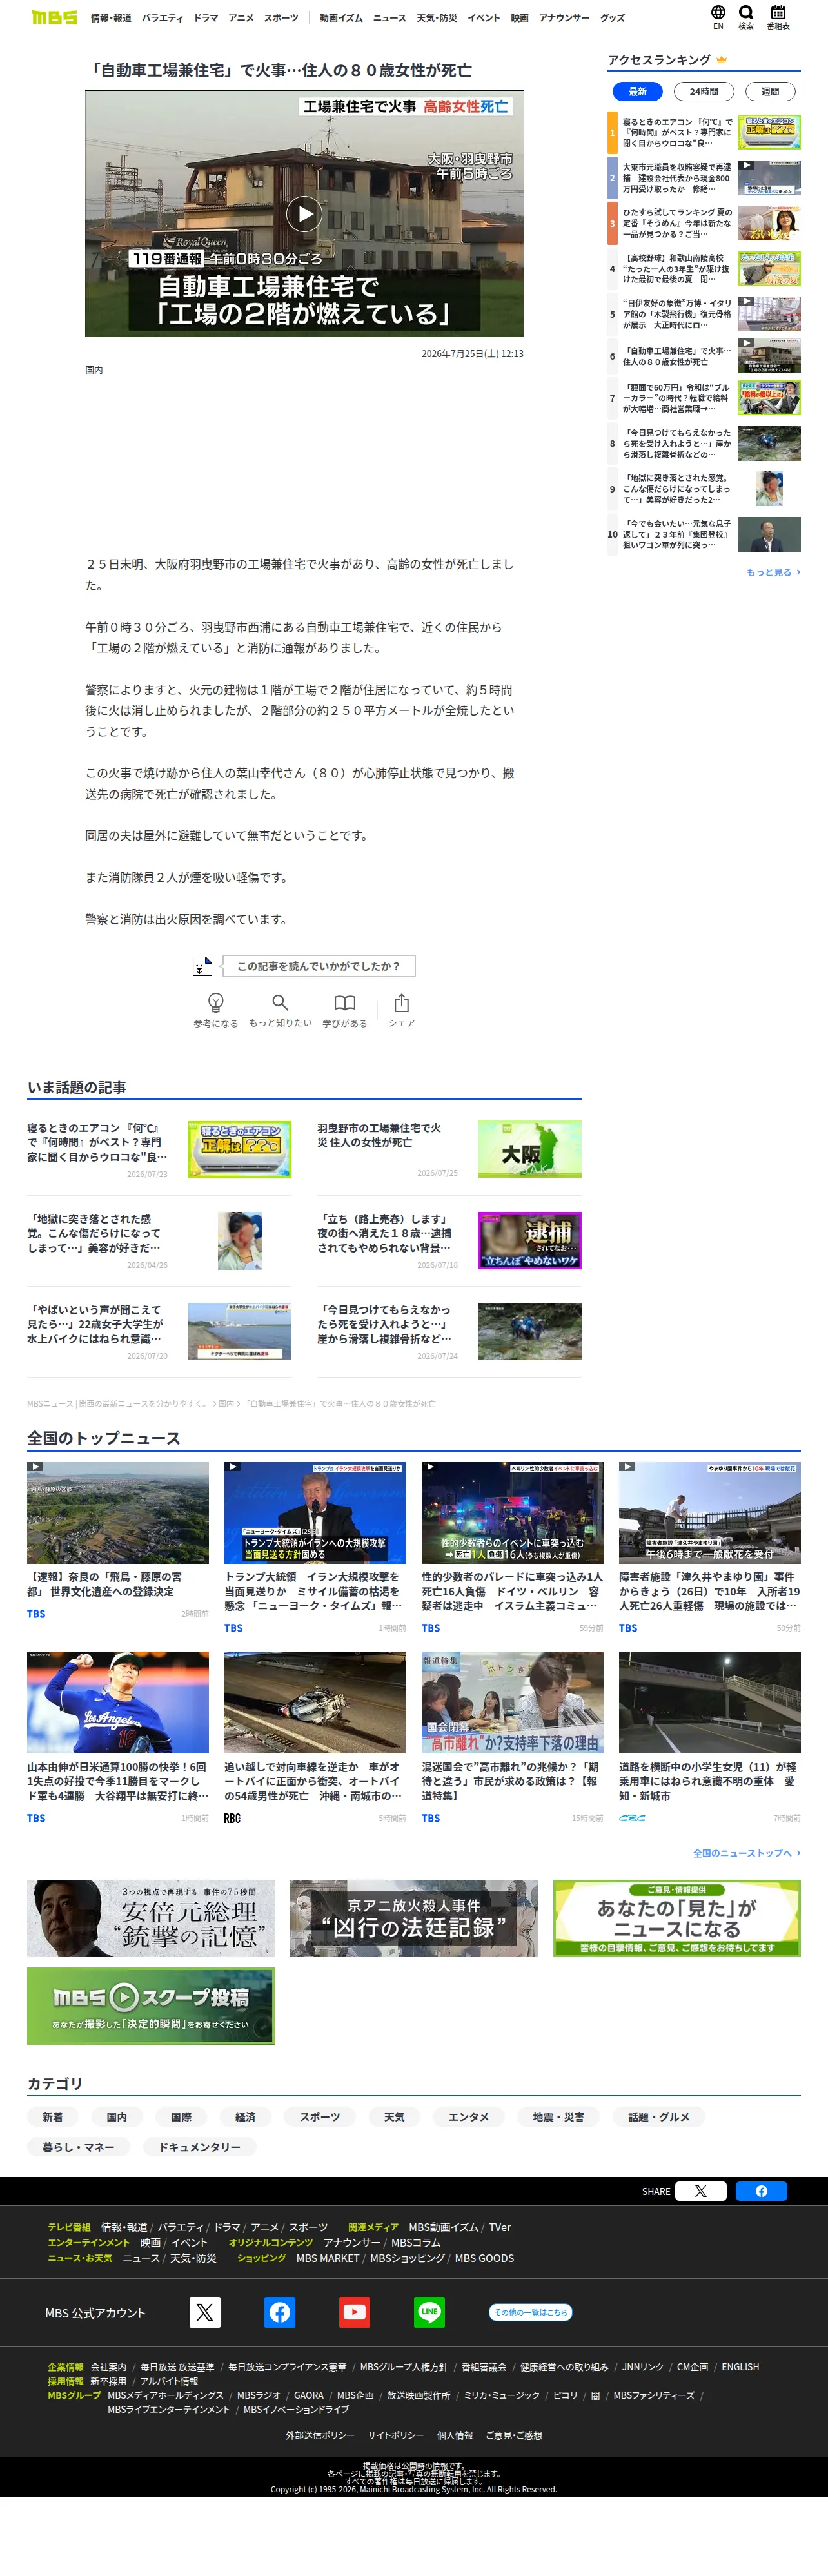Play the factory fire news video

click(x=304, y=213)
